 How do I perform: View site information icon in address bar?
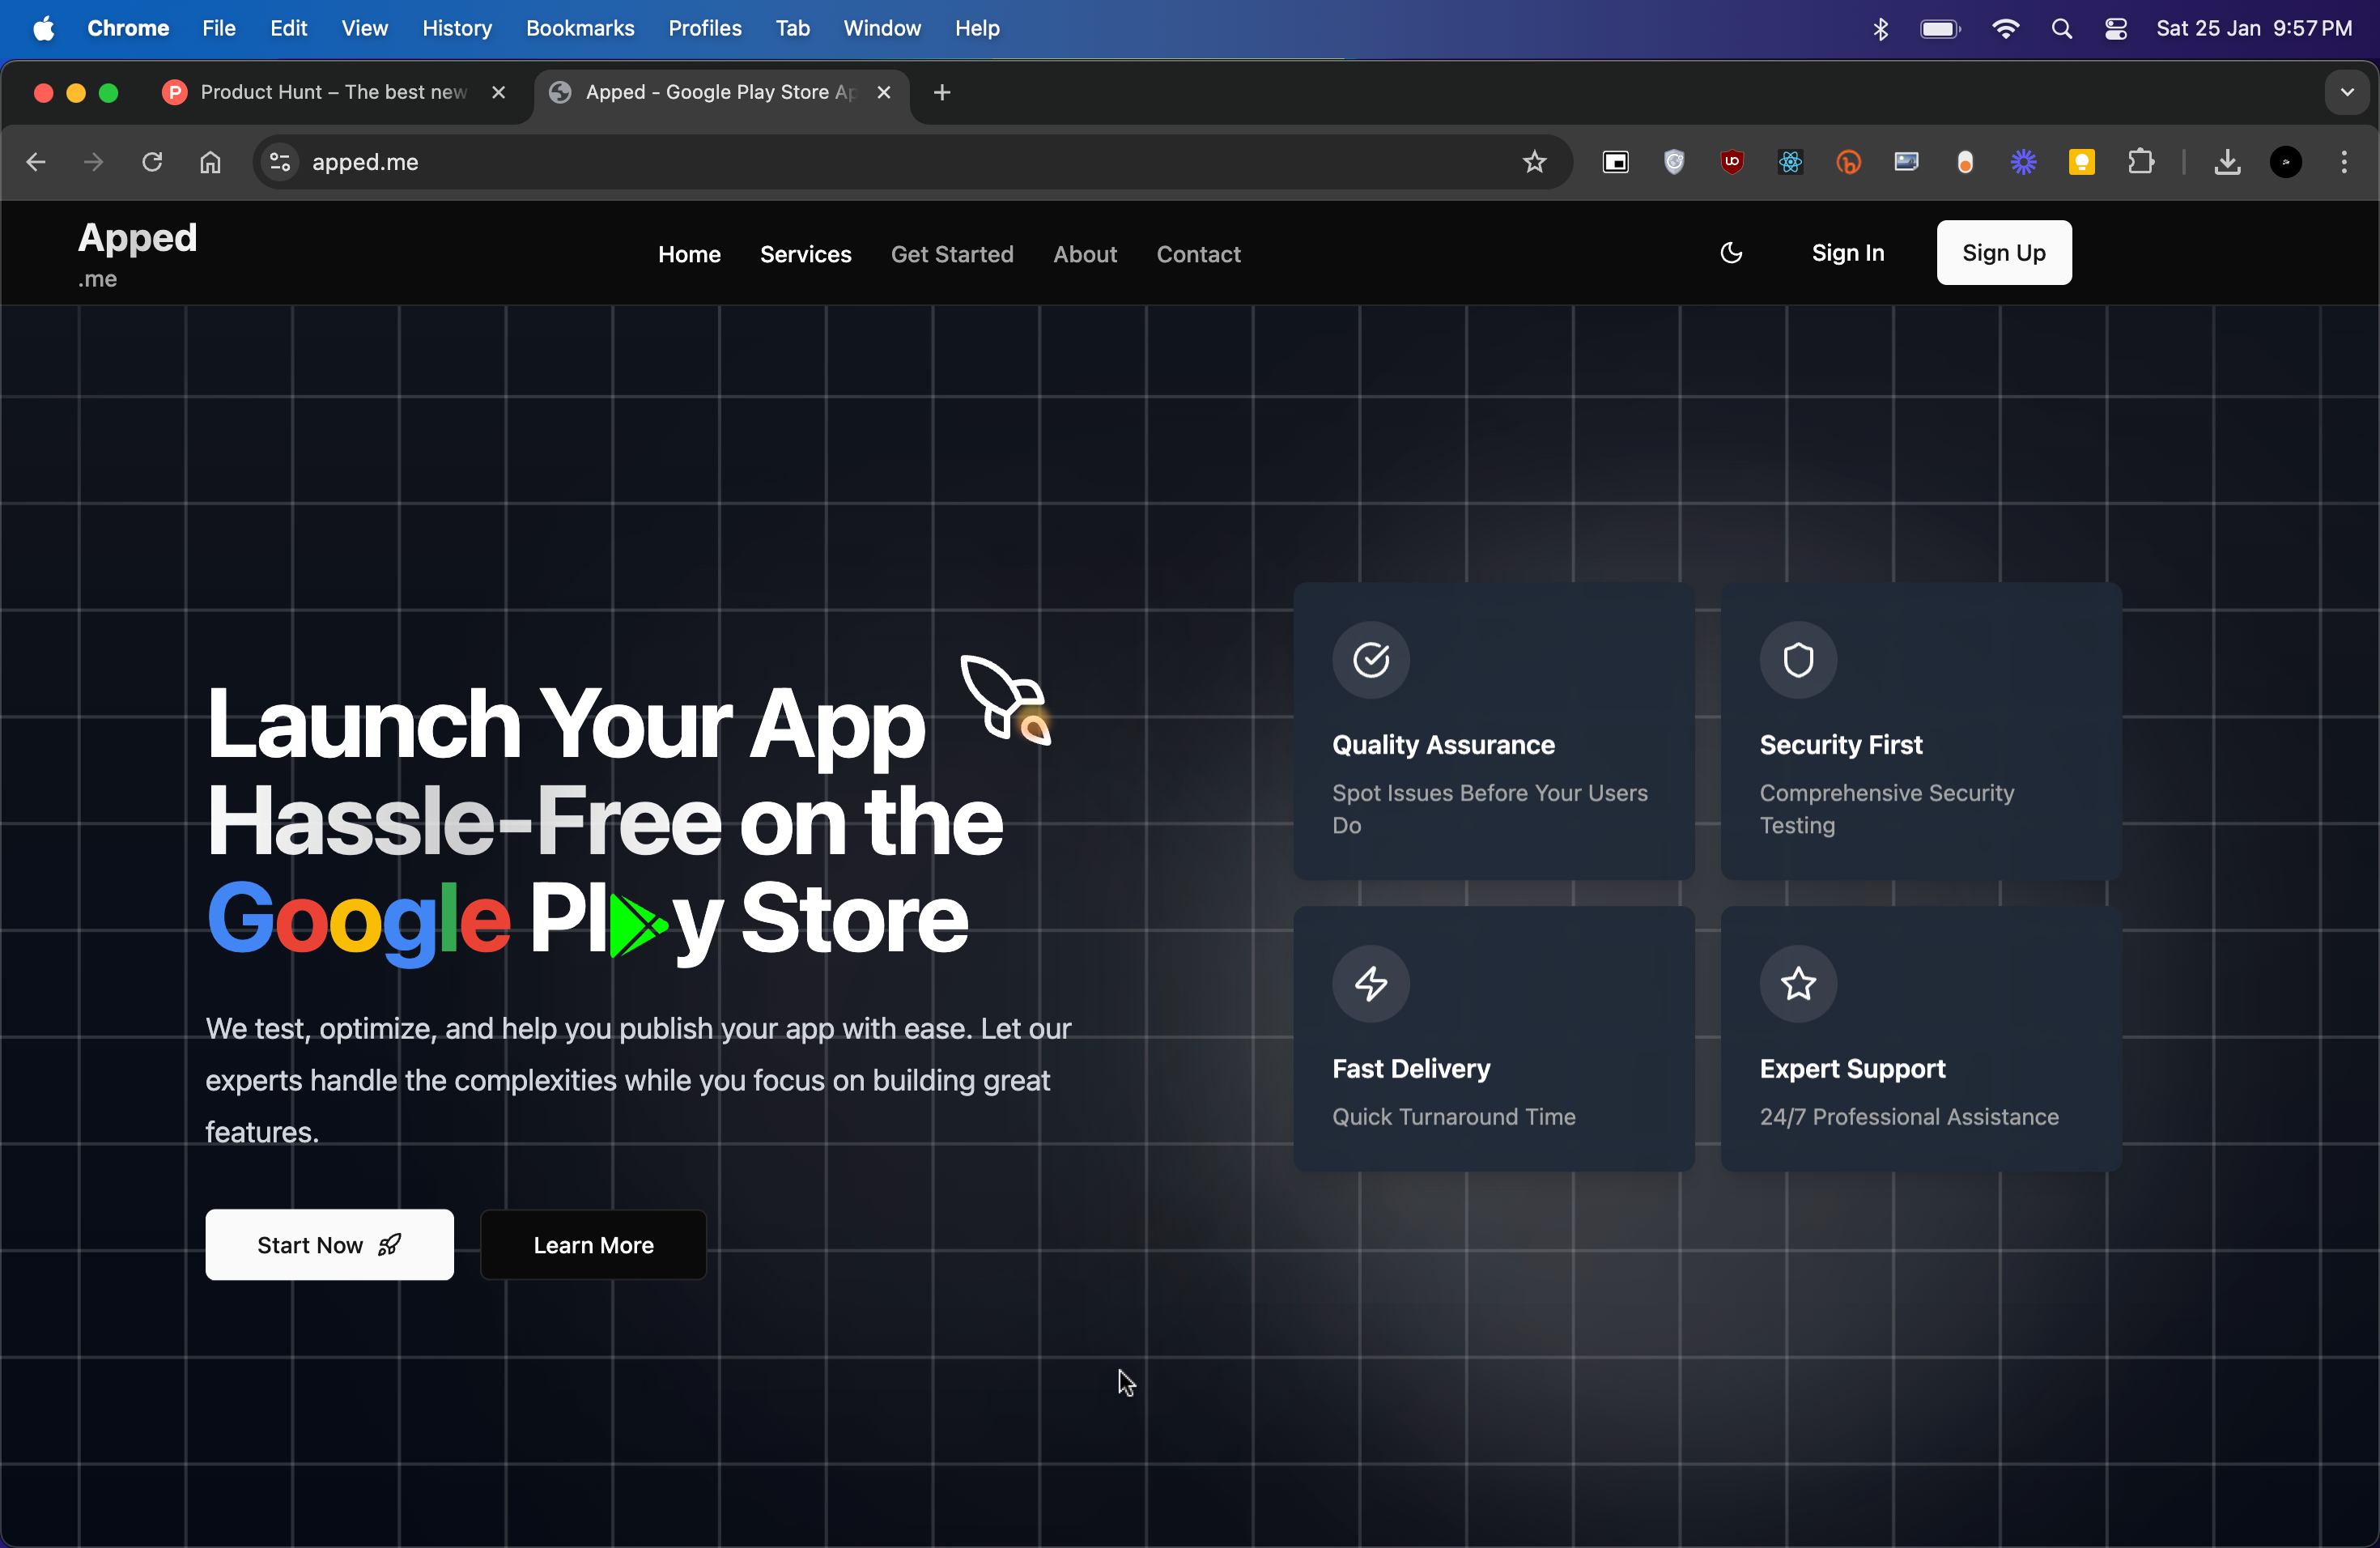[x=280, y=162]
